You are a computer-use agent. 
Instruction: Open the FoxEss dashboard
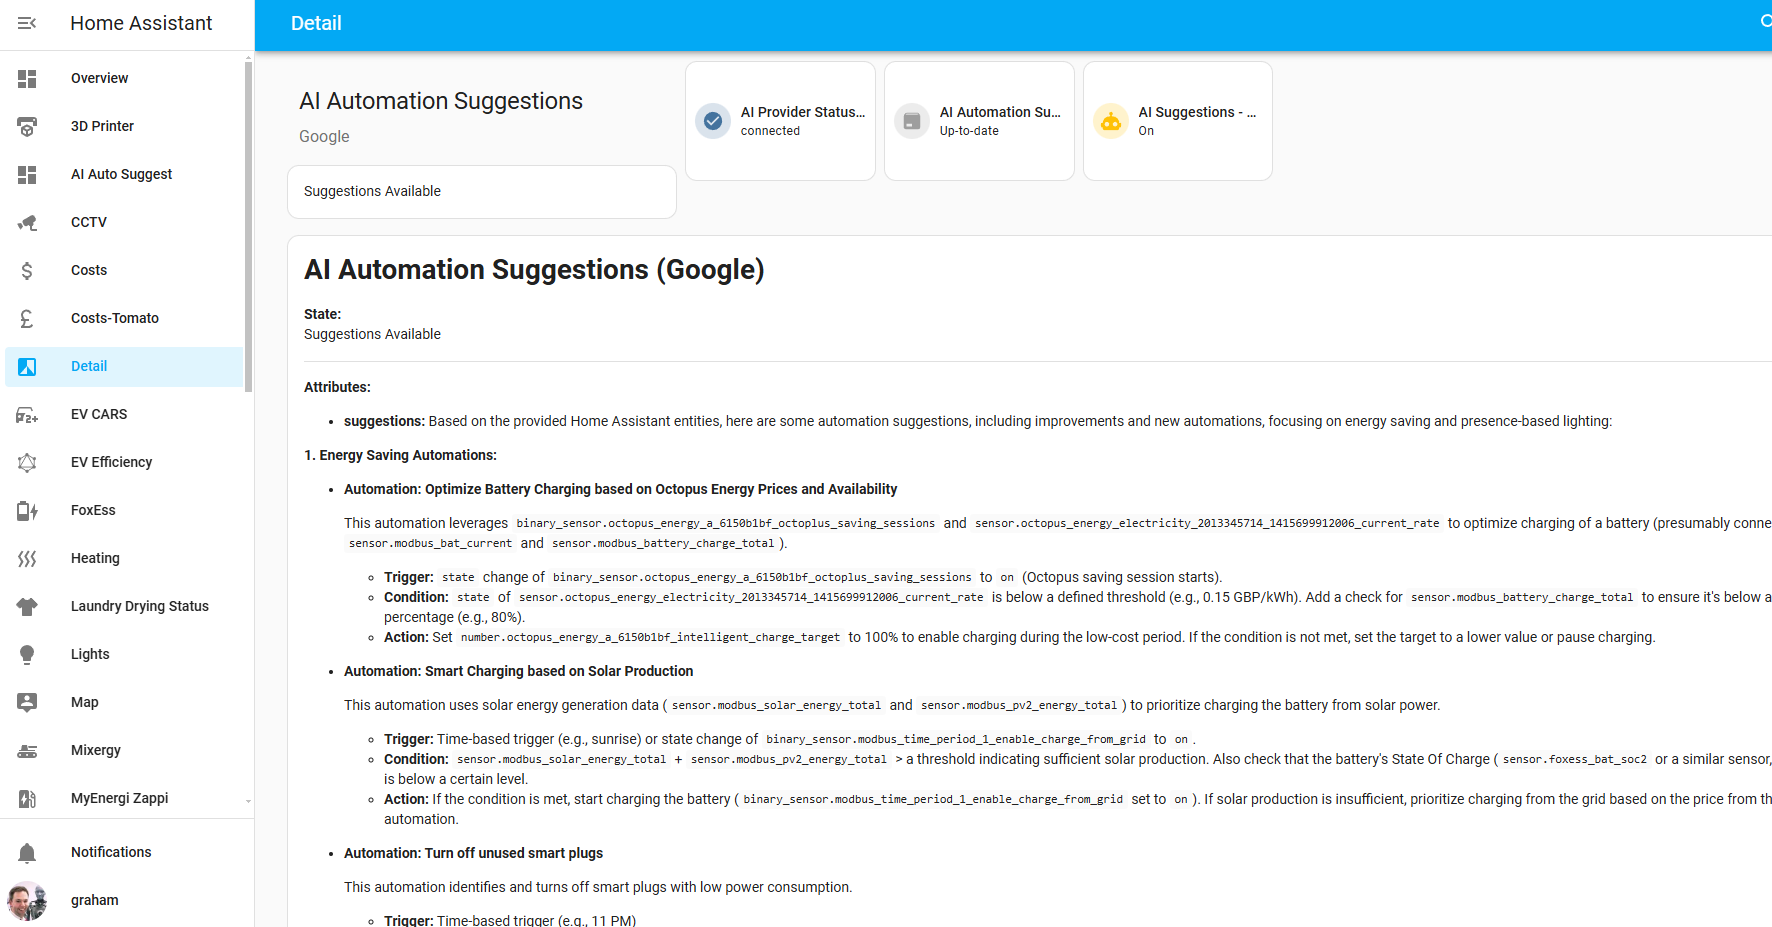click(93, 510)
